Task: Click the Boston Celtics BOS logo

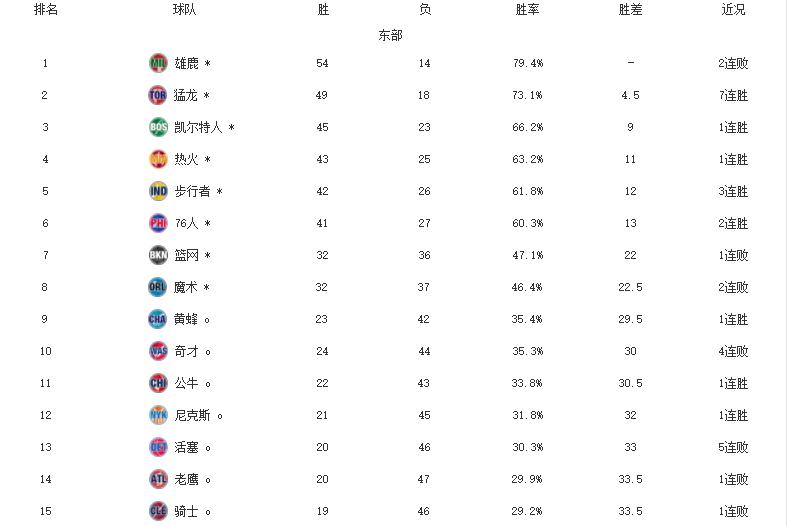Action: 158,127
